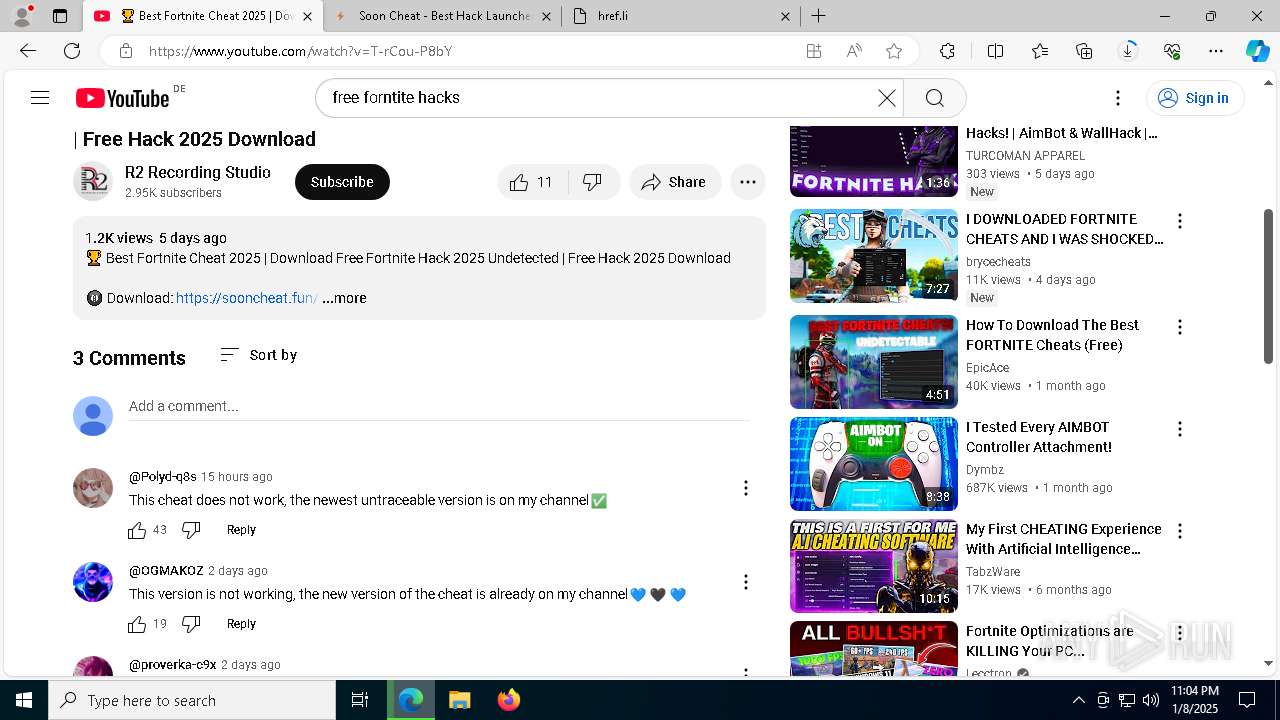The image size is (1280, 720).
Task: Click the Share button
Action: [x=675, y=182]
